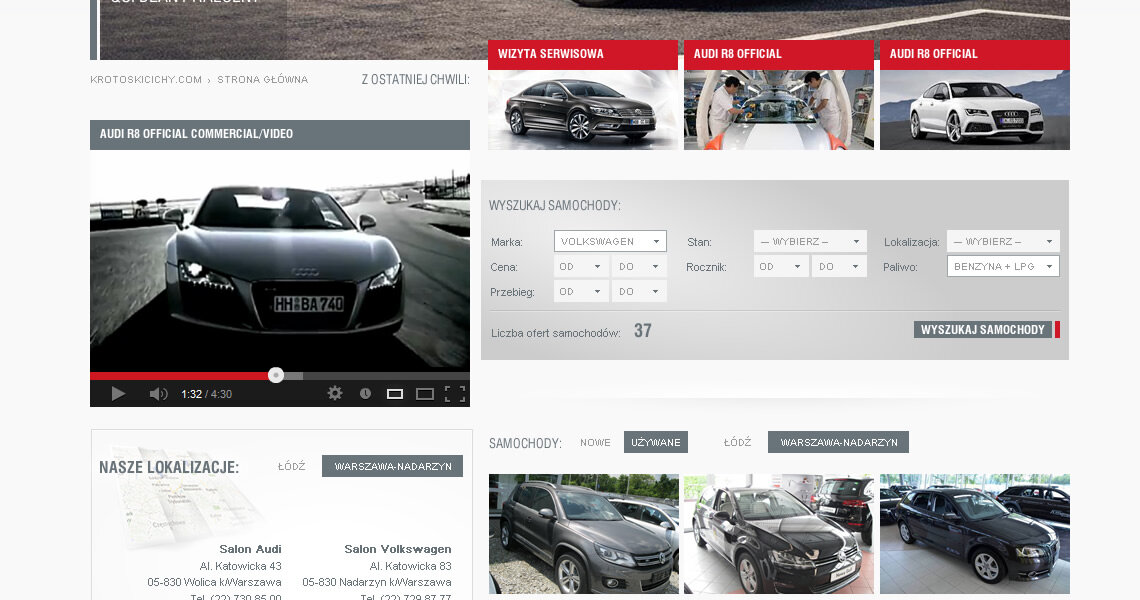This screenshot has width=1140, height=600.
Task: Click the video progress bar scrubber handle
Action: tap(276, 375)
